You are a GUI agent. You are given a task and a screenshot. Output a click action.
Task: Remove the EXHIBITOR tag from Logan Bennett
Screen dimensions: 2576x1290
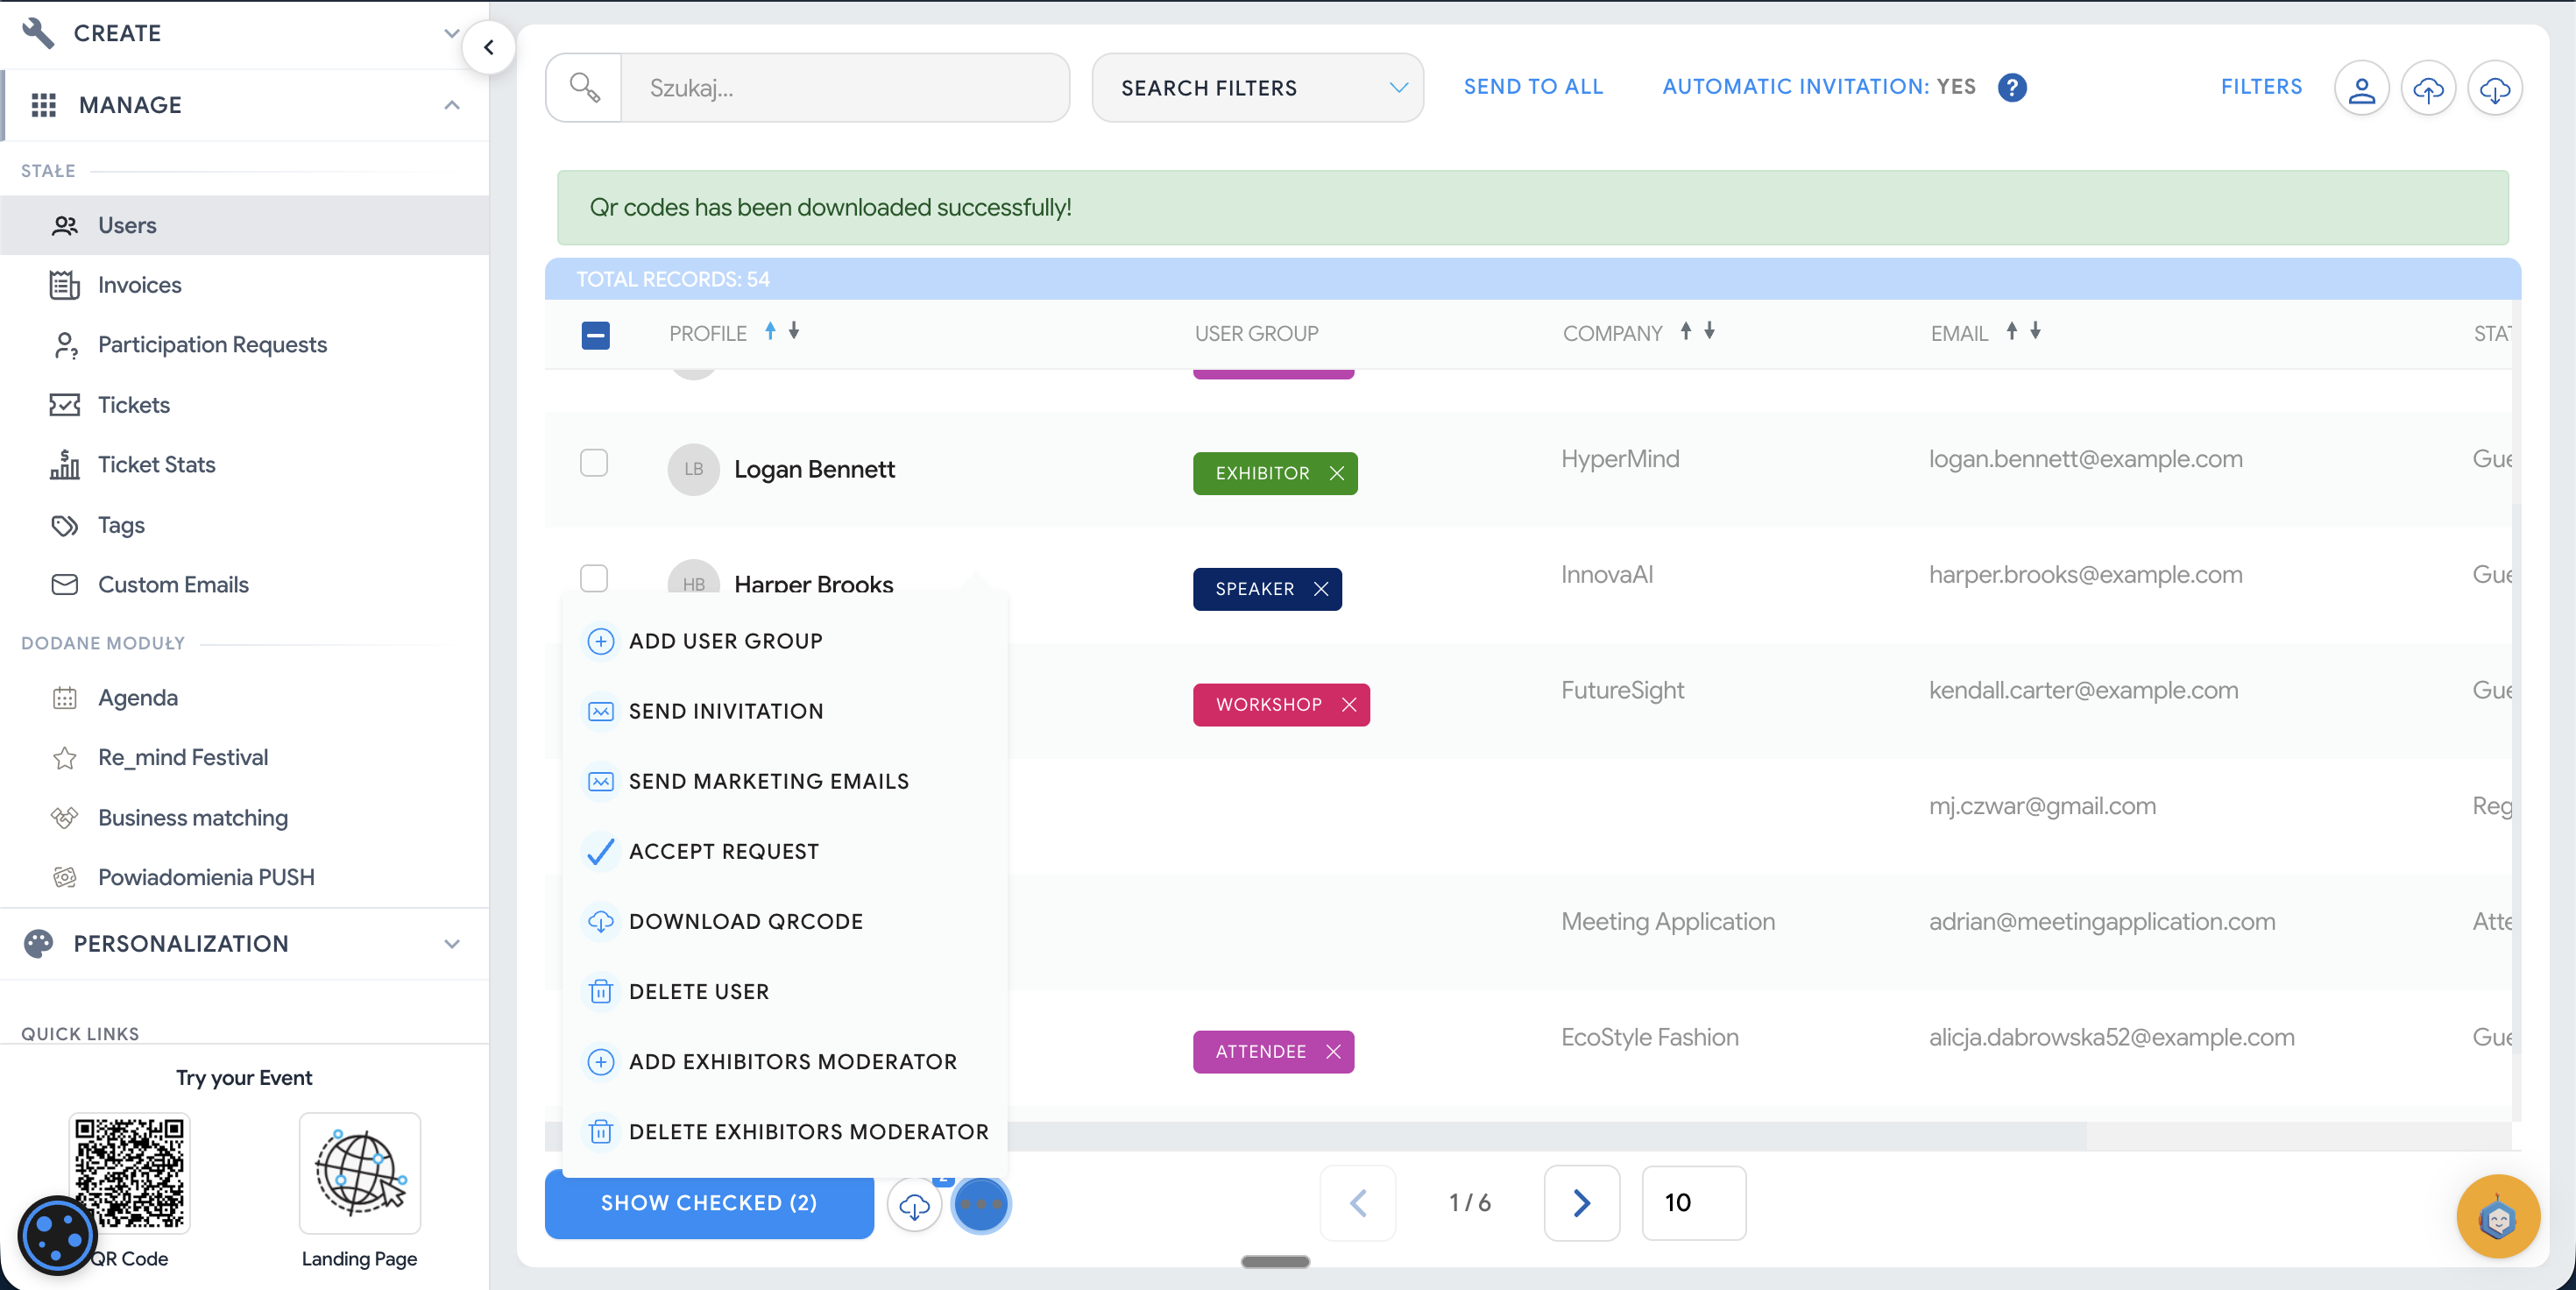[1337, 473]
